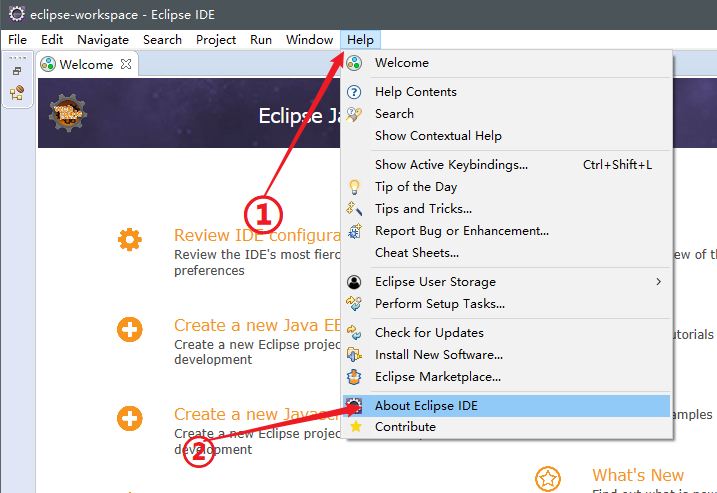
Task: Expand the Eclipse User Storage submenu arrow
Action: (658, 282)
